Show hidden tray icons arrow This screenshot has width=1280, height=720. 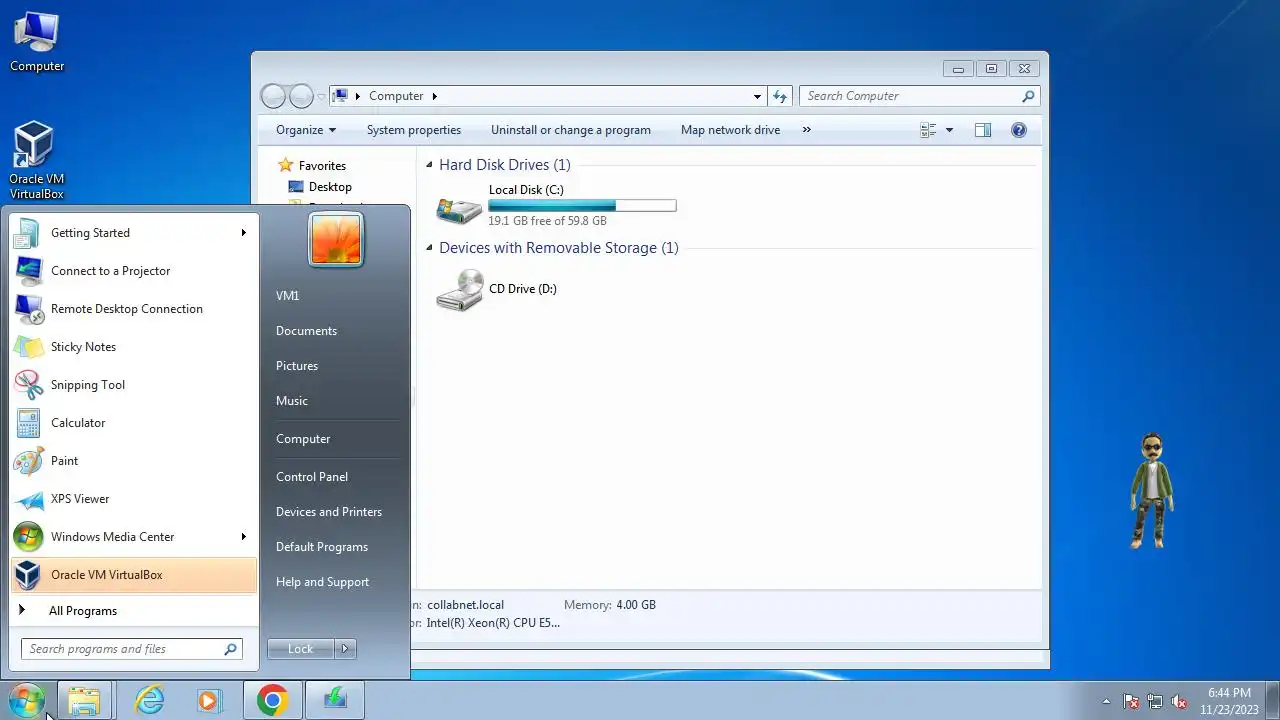tap(1106, 701)
